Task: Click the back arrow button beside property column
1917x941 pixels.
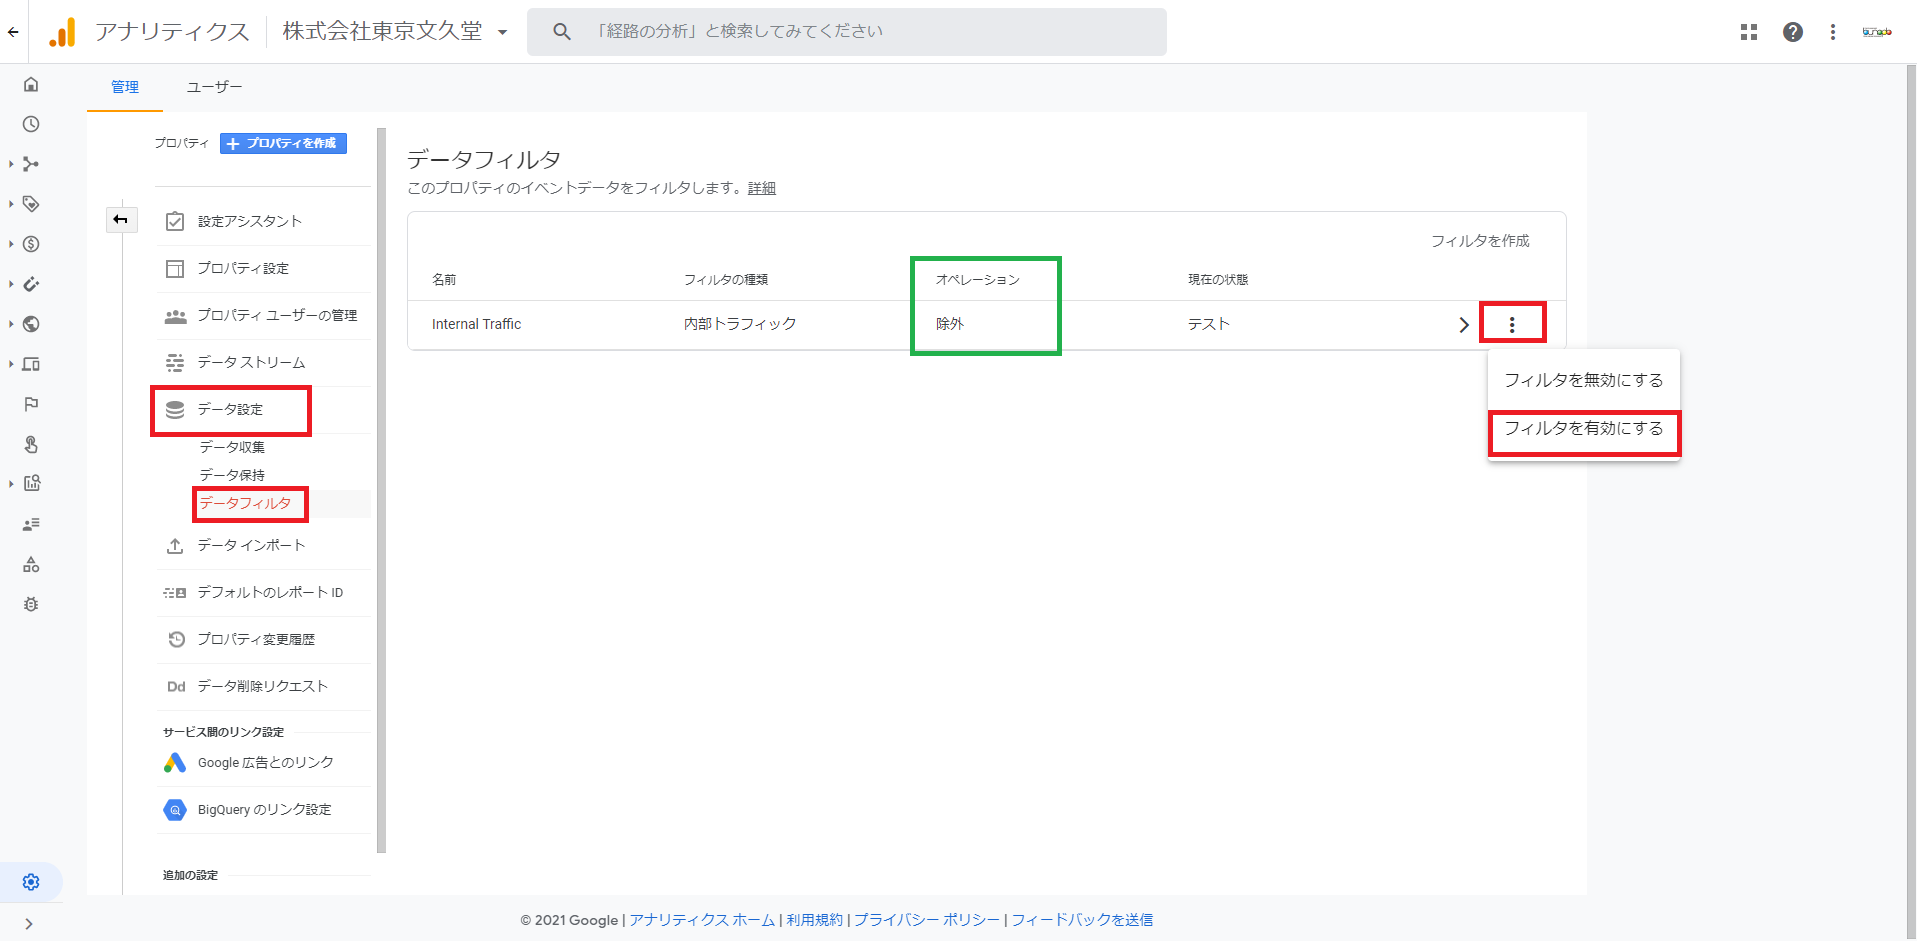Action: tap(121, 219)
